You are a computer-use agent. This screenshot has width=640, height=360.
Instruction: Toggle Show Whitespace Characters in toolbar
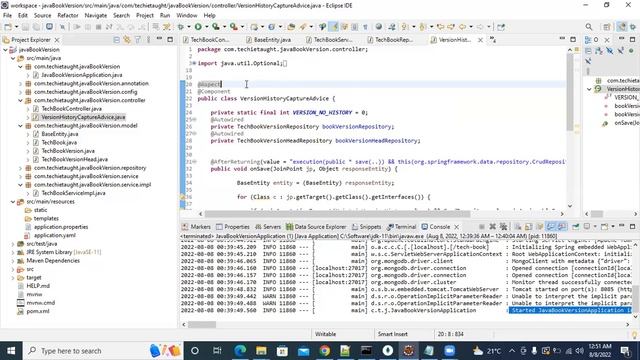coord(365,27)
